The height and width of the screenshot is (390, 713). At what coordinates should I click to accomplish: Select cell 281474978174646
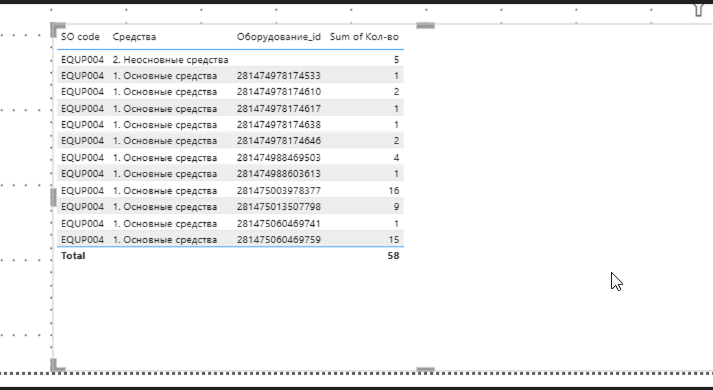(278, 141)
